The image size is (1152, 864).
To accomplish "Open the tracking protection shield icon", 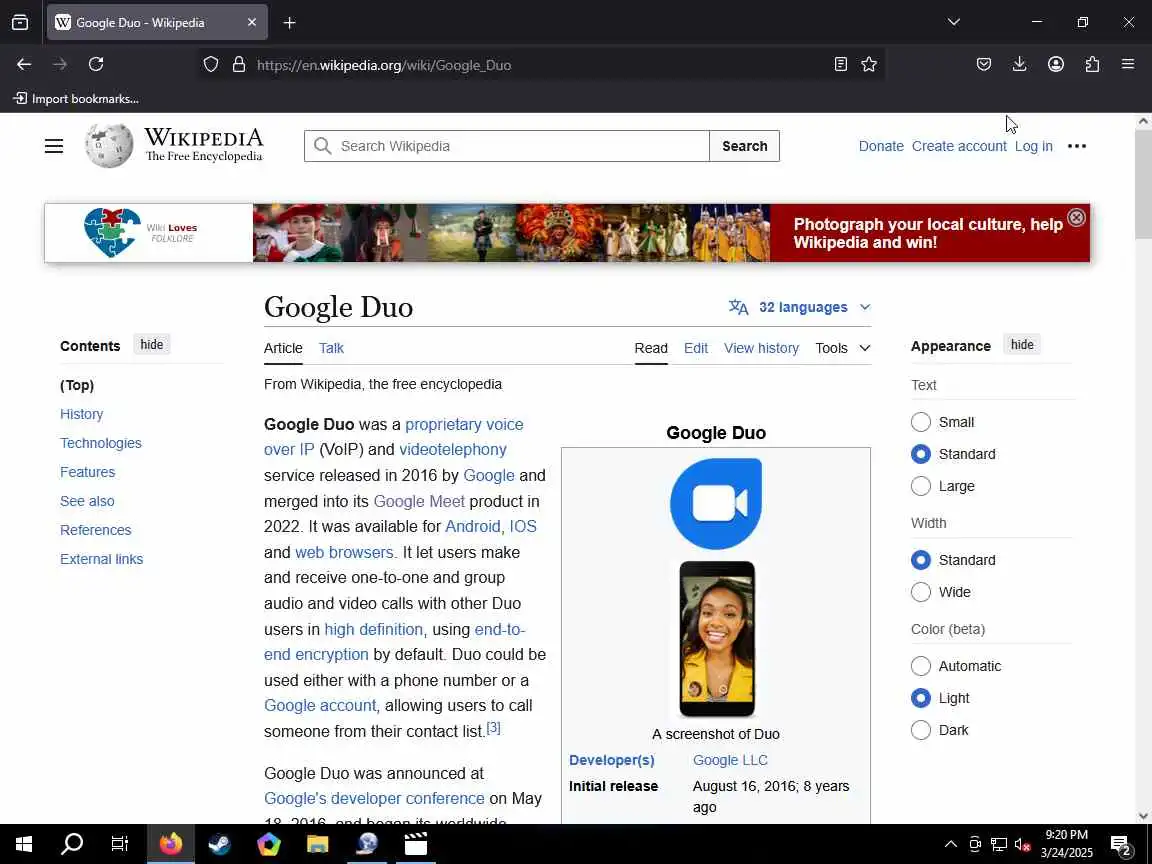I will (x=211, y=65).
